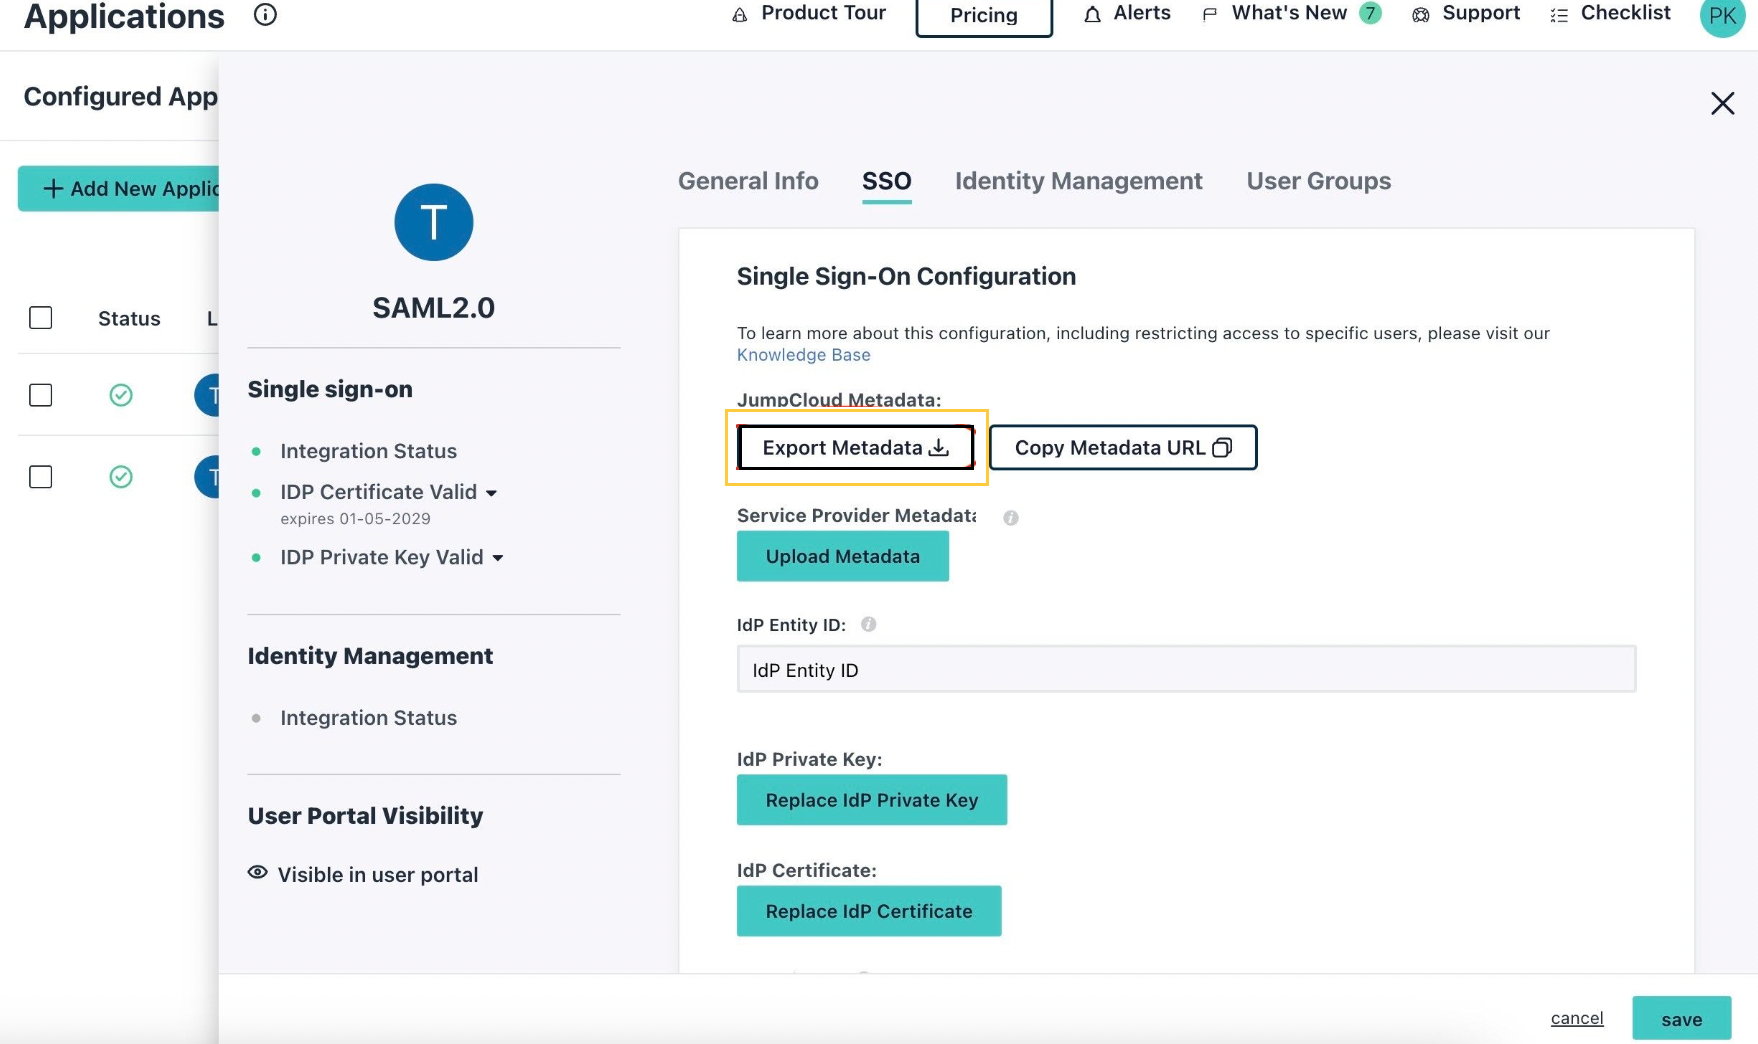Check the second application row checkbox
Image resolution: width=1758 pixels, height=1044 pixels.
click(41, 477)
